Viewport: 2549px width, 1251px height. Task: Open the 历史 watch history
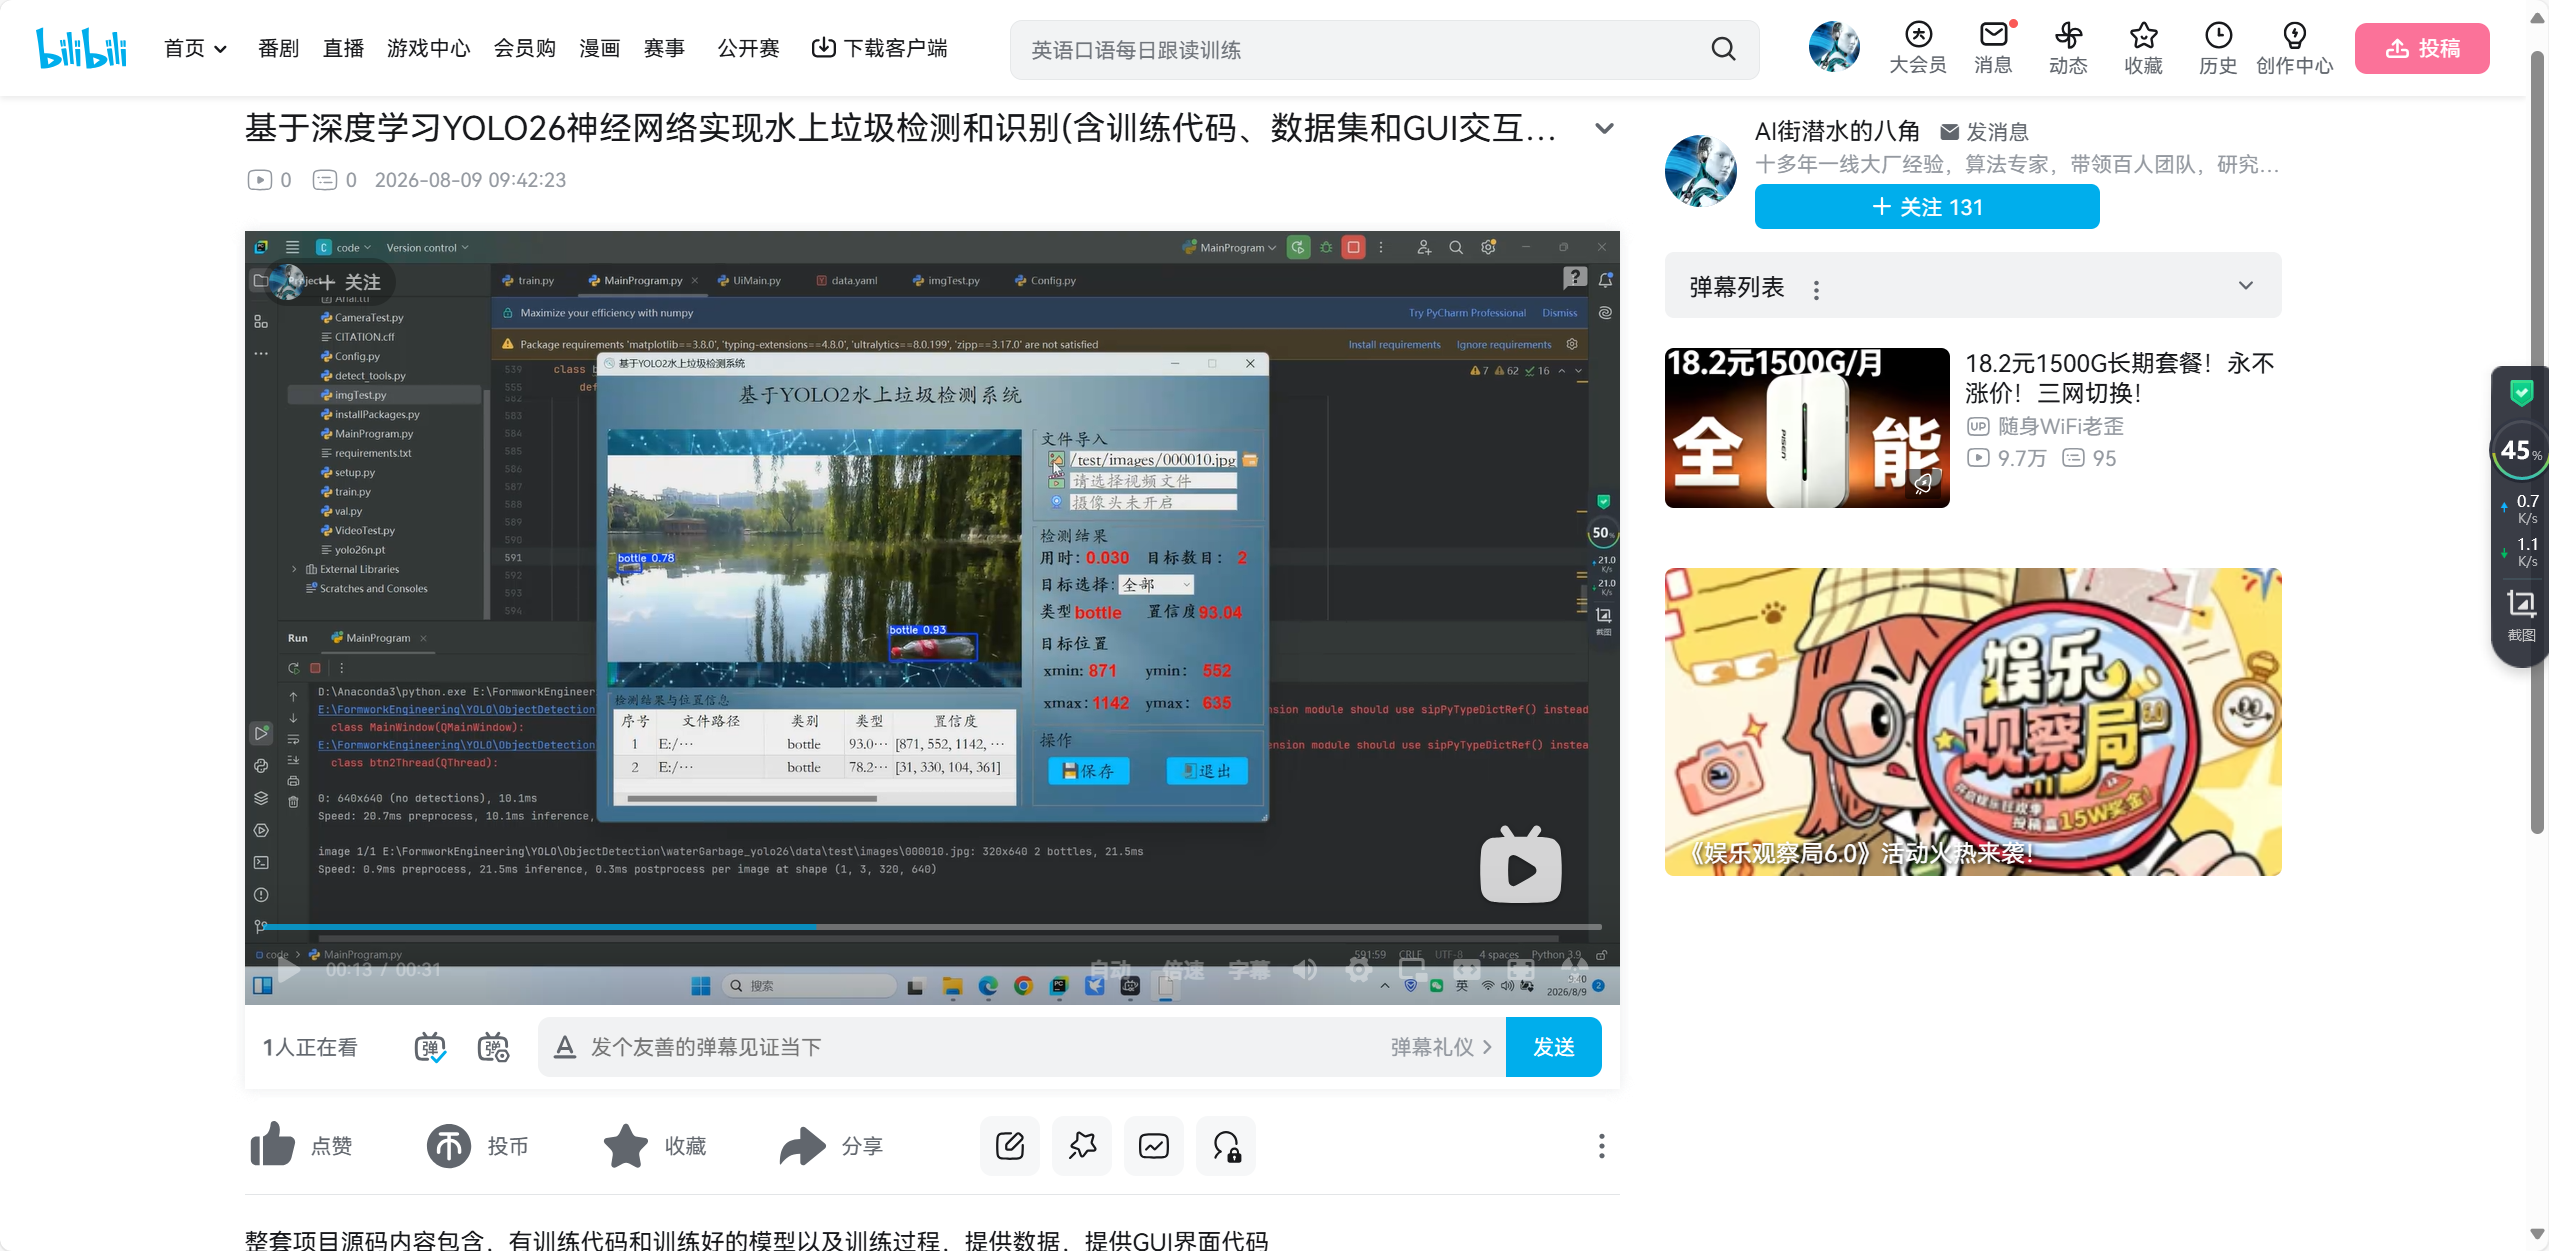(2218, 48)
